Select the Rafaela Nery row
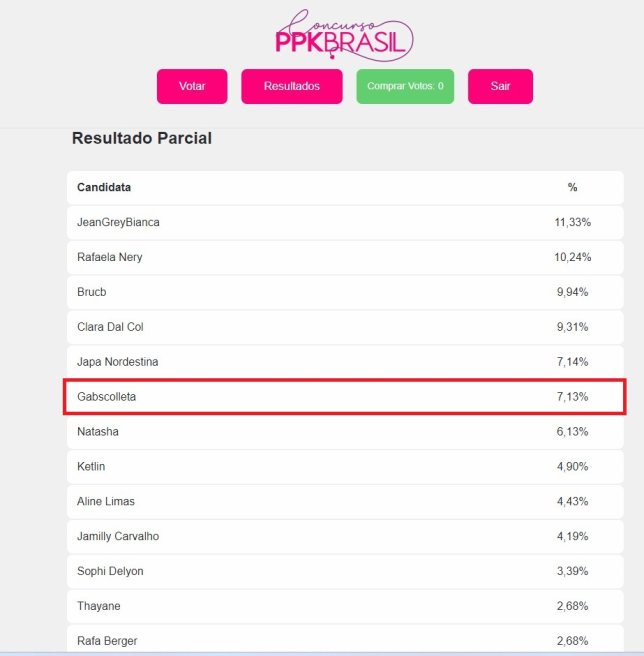644x656 pixels. click(345, 257)
